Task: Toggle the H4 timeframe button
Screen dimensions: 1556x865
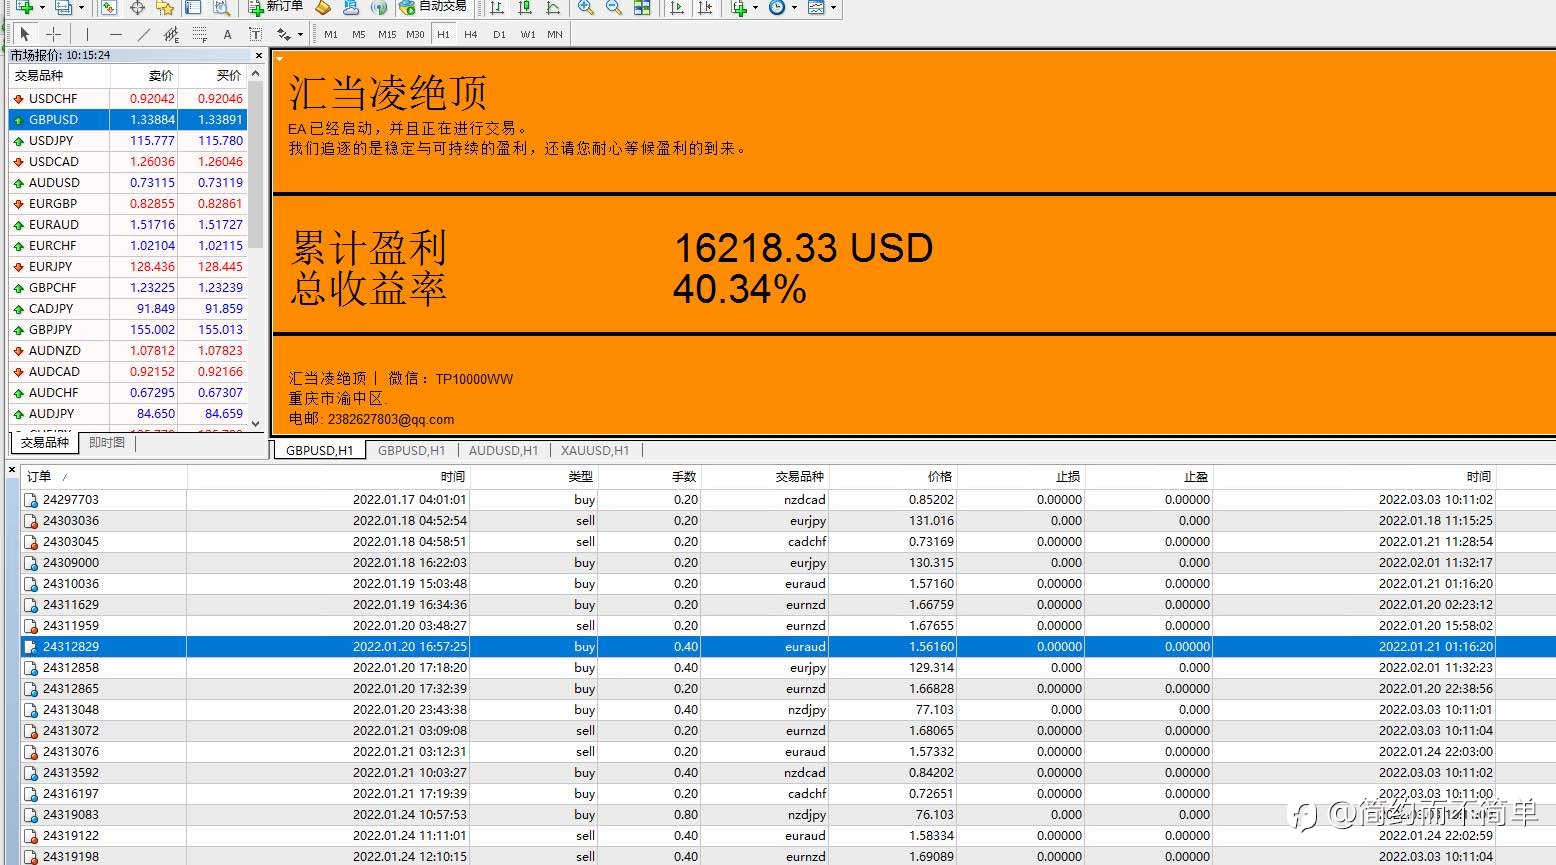Action: pyautogui.click(x=471, y=34)
